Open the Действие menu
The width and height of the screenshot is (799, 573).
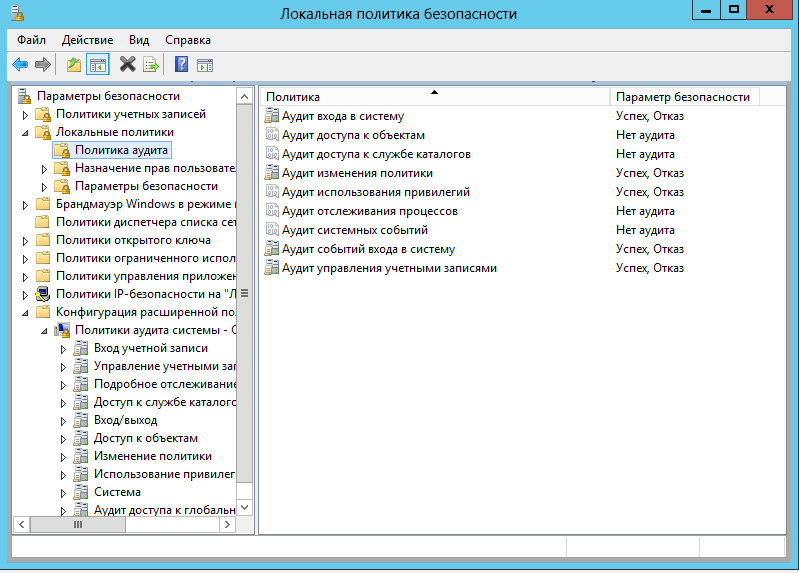coord(88,40)
